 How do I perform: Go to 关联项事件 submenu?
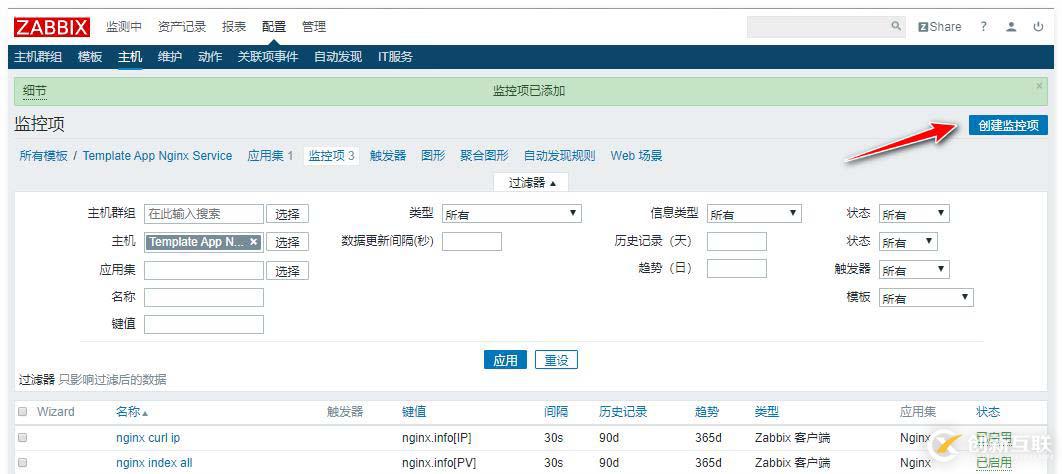click(x=268, y=57)
